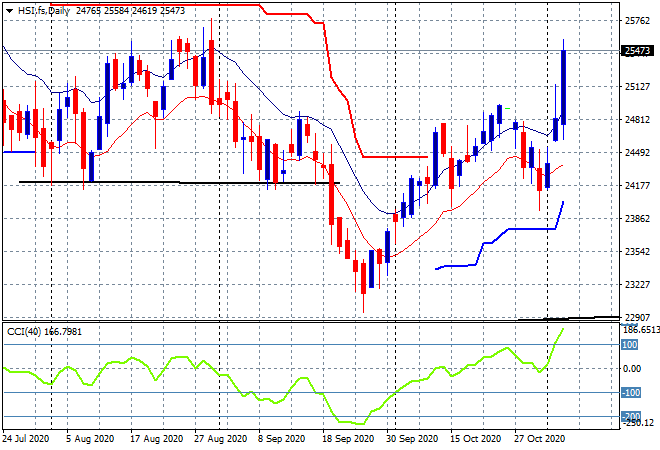
Task: Click the CCI 0.00 level label
Action: [632, 369]
